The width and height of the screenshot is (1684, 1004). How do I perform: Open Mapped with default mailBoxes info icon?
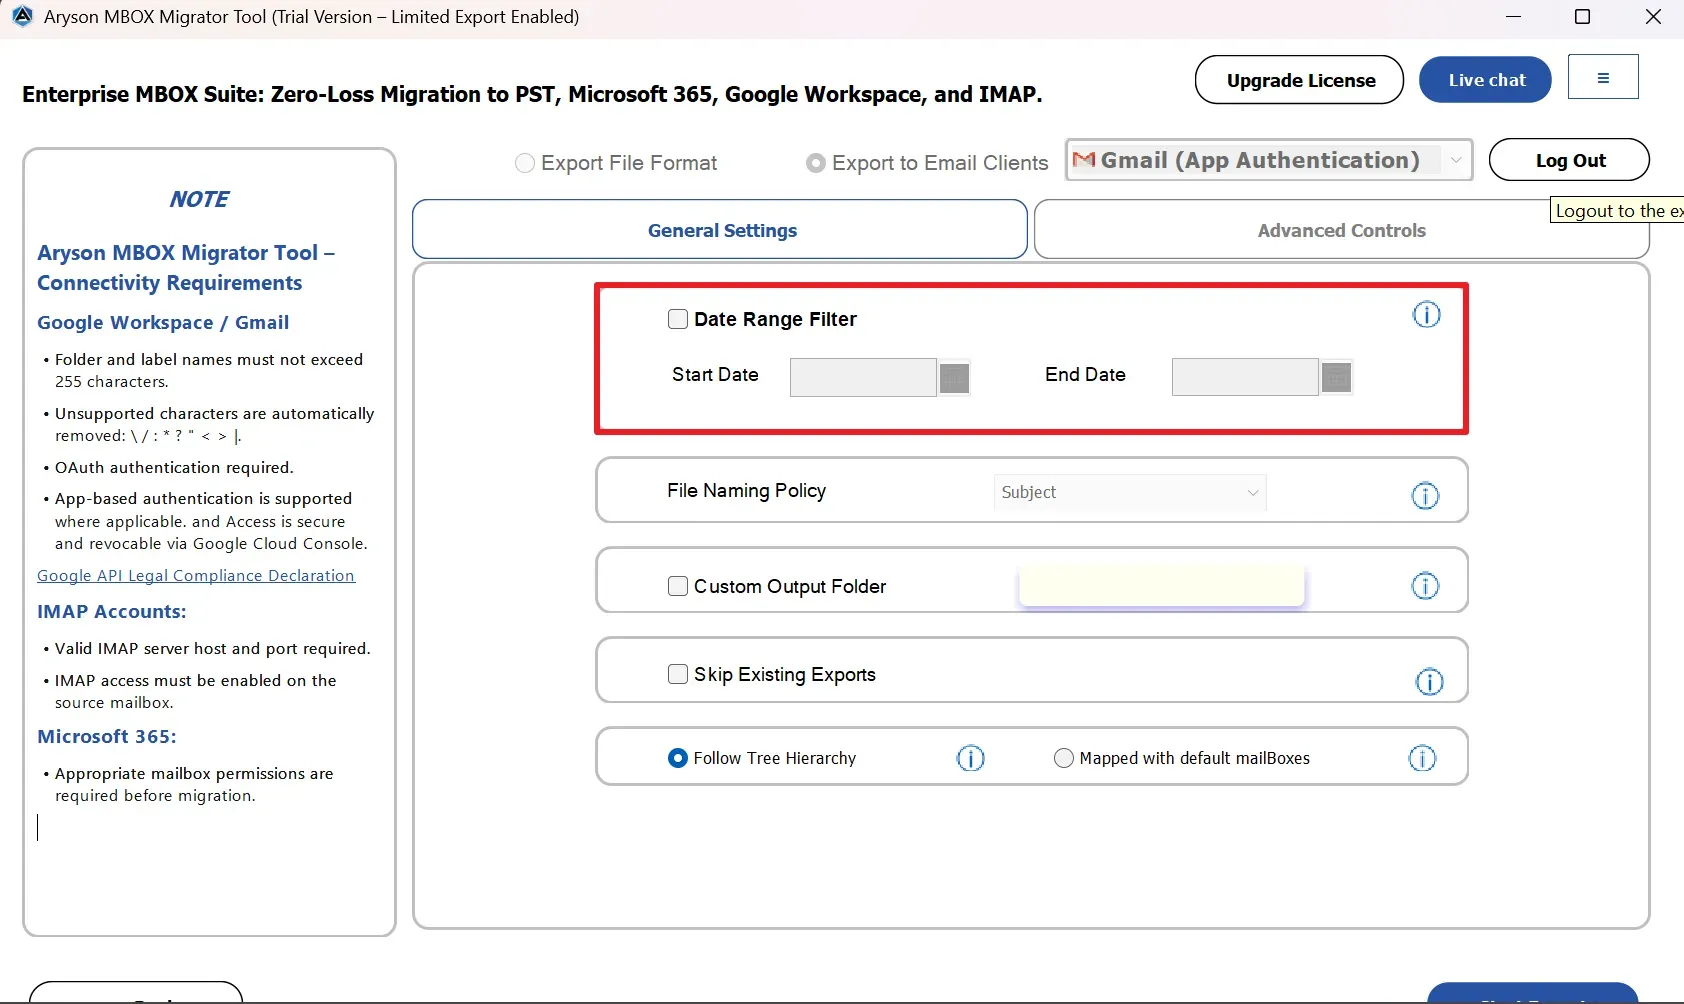pos(1422,758)
